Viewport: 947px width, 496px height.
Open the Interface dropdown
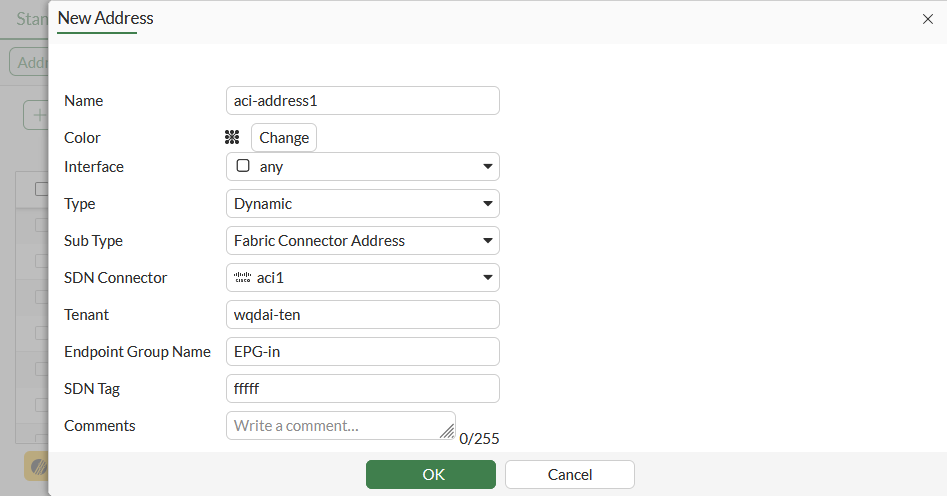pyautogui.click(x=488, y=167)
